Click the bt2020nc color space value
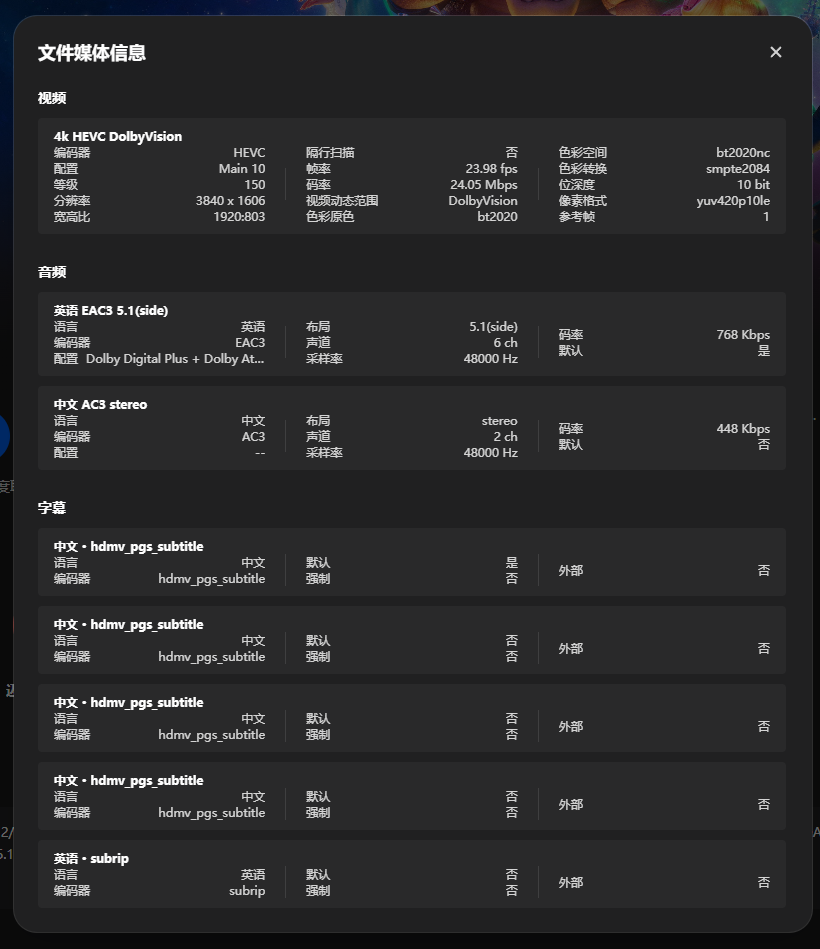 pyautogui.click(x=743, y=153)
